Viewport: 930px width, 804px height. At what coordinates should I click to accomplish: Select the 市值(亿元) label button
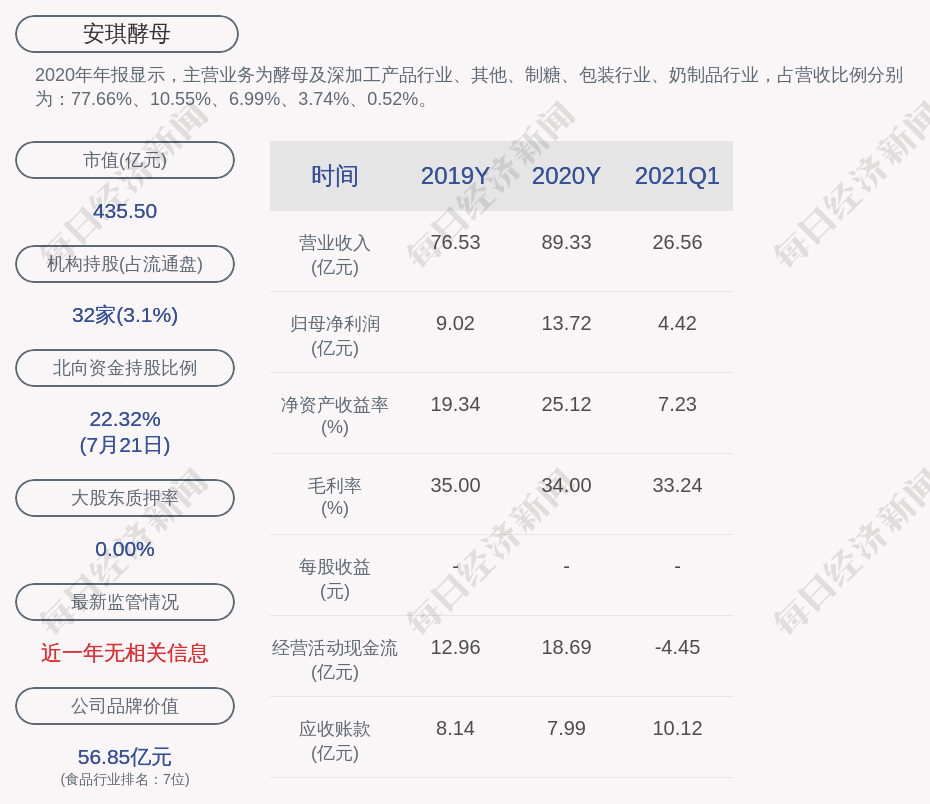125,160
